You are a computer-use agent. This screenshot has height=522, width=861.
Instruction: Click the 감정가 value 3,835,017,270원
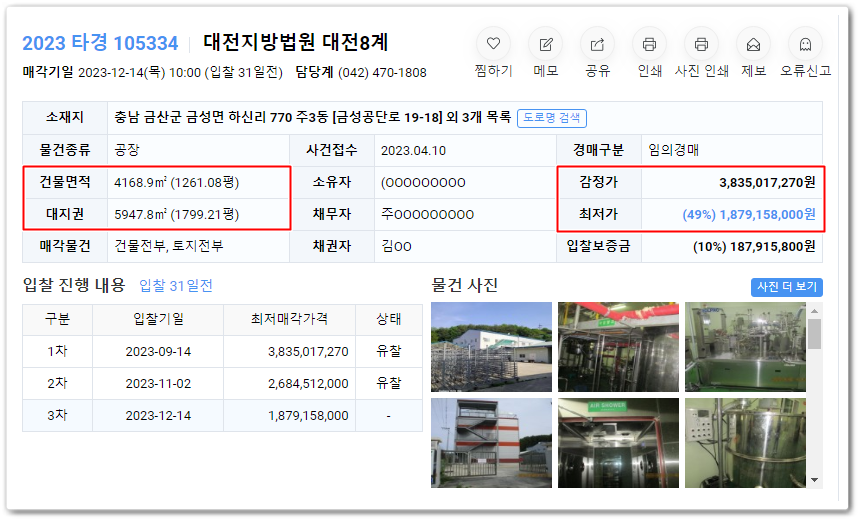click(x=767, y=182)
